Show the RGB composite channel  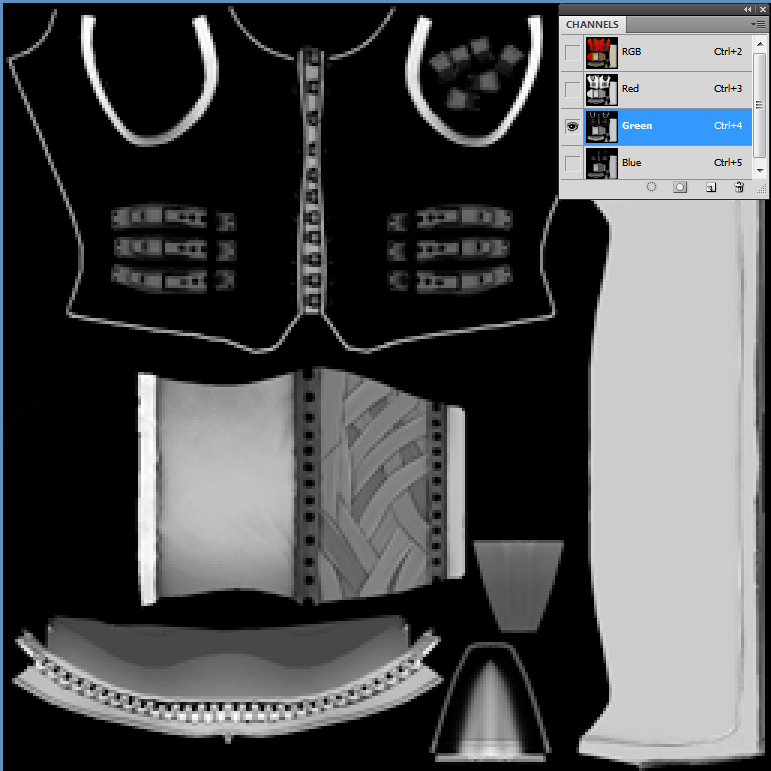pos(572,53)
